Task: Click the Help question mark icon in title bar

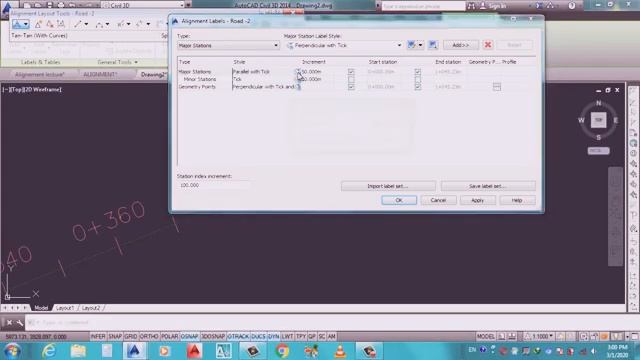Action: (571, 6)
